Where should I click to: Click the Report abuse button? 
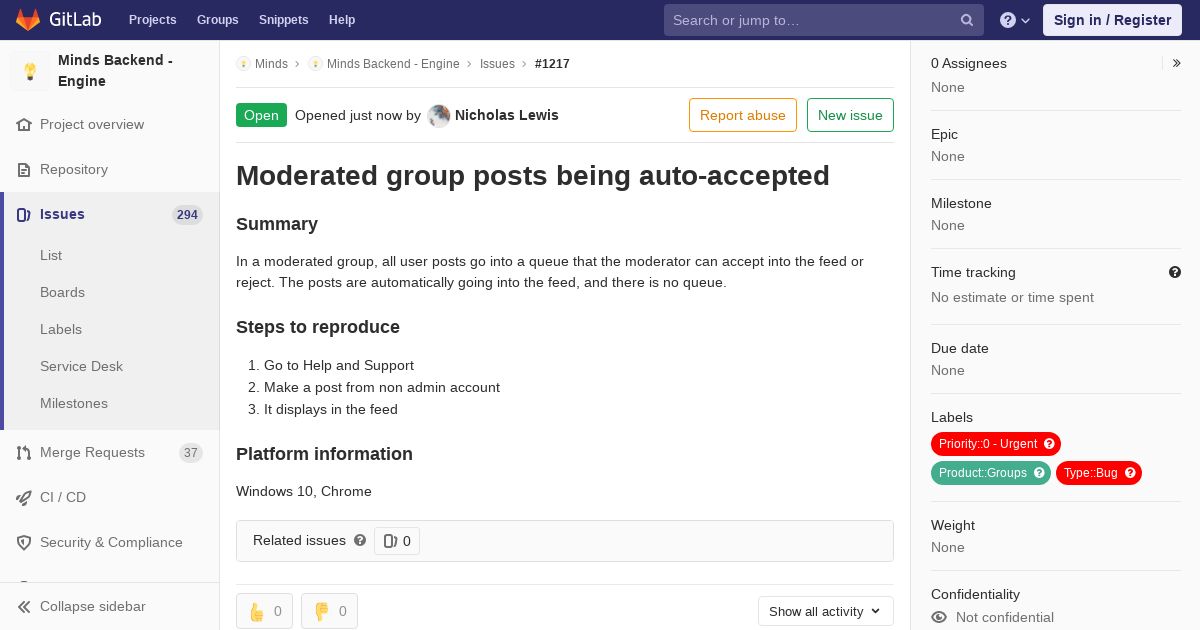(742, 115)
